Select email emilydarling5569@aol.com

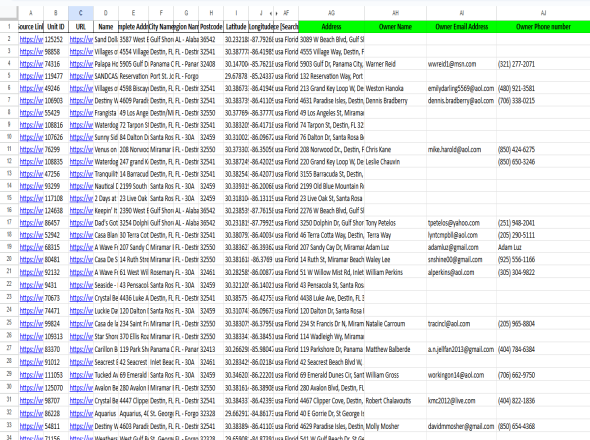(462, 88)
